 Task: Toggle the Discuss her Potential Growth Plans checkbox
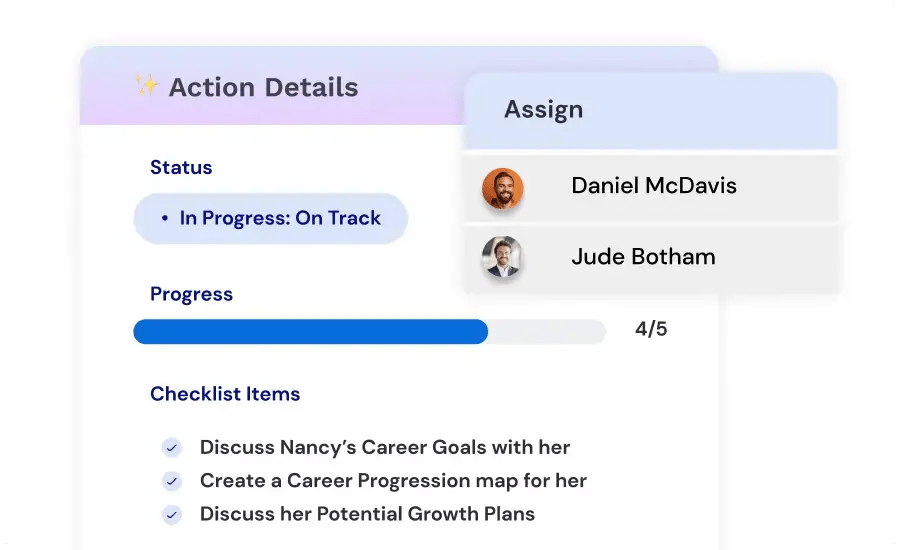coord(171,514)
